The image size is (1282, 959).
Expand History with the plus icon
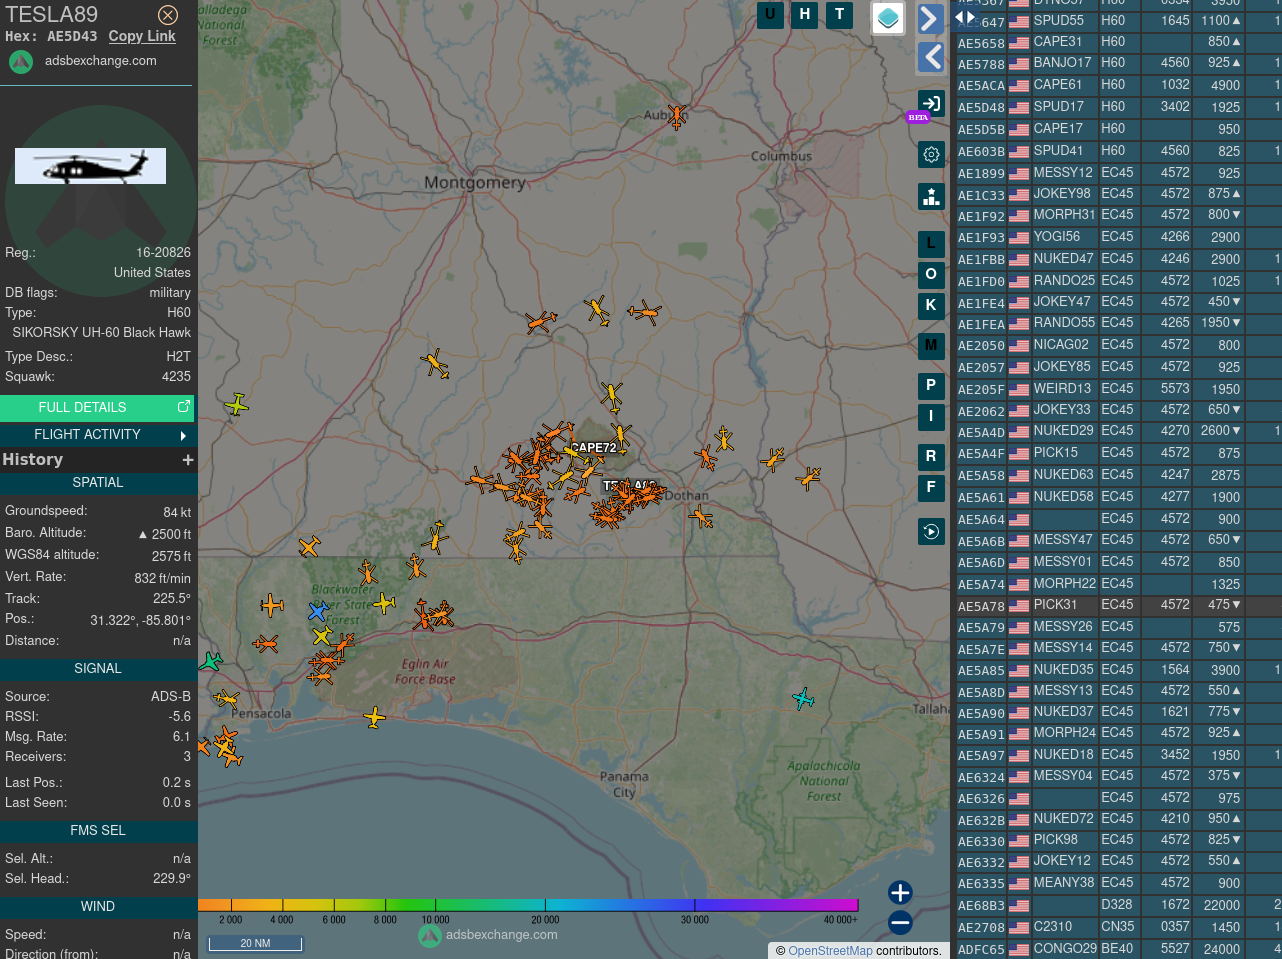tap(187, 460)
